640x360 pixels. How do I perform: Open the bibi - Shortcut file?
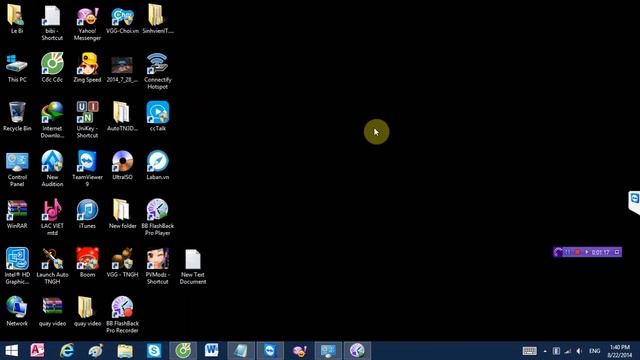pos(52,22)
